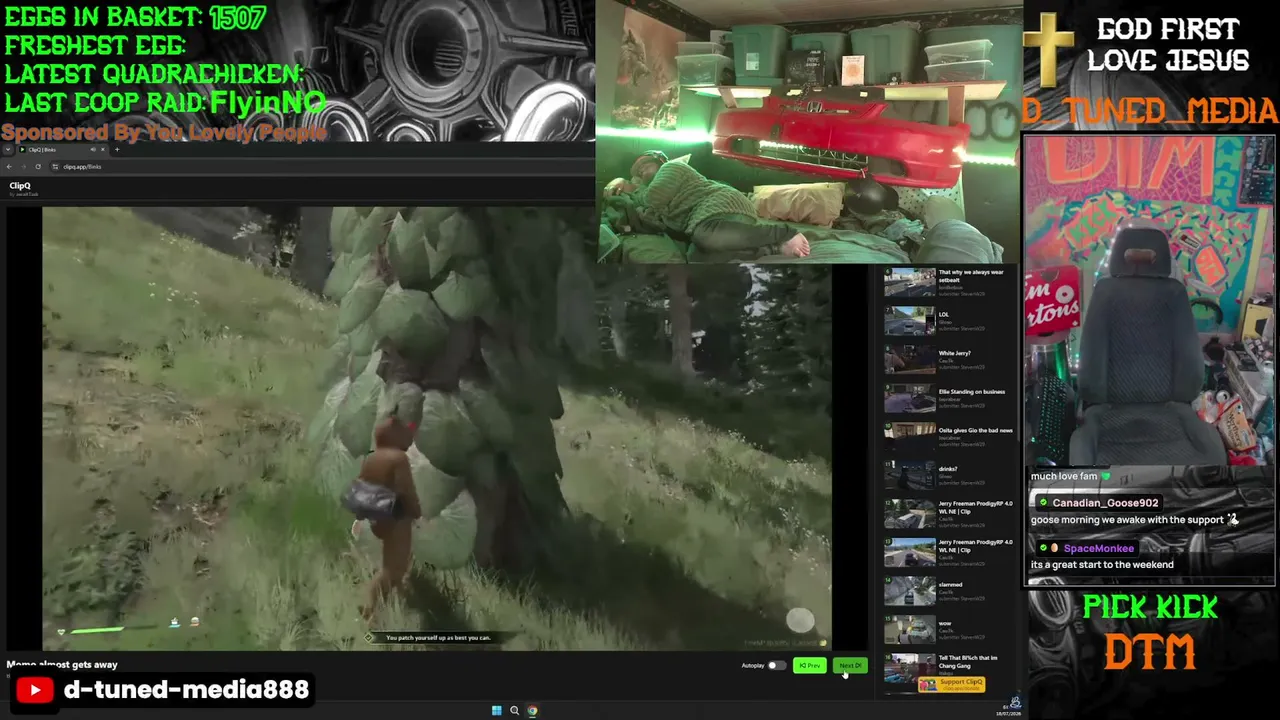1280x720 pixels.
Task: Open the Windows Start menu
Action: pos(496,711)
